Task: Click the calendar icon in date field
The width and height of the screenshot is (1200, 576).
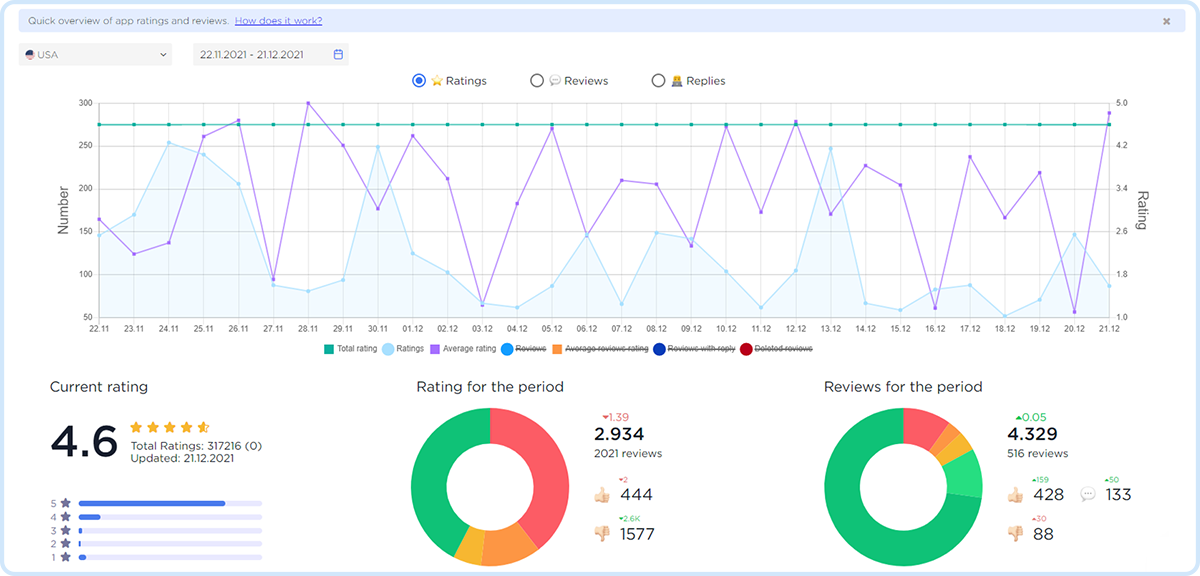Action: (x=338, y=55)
